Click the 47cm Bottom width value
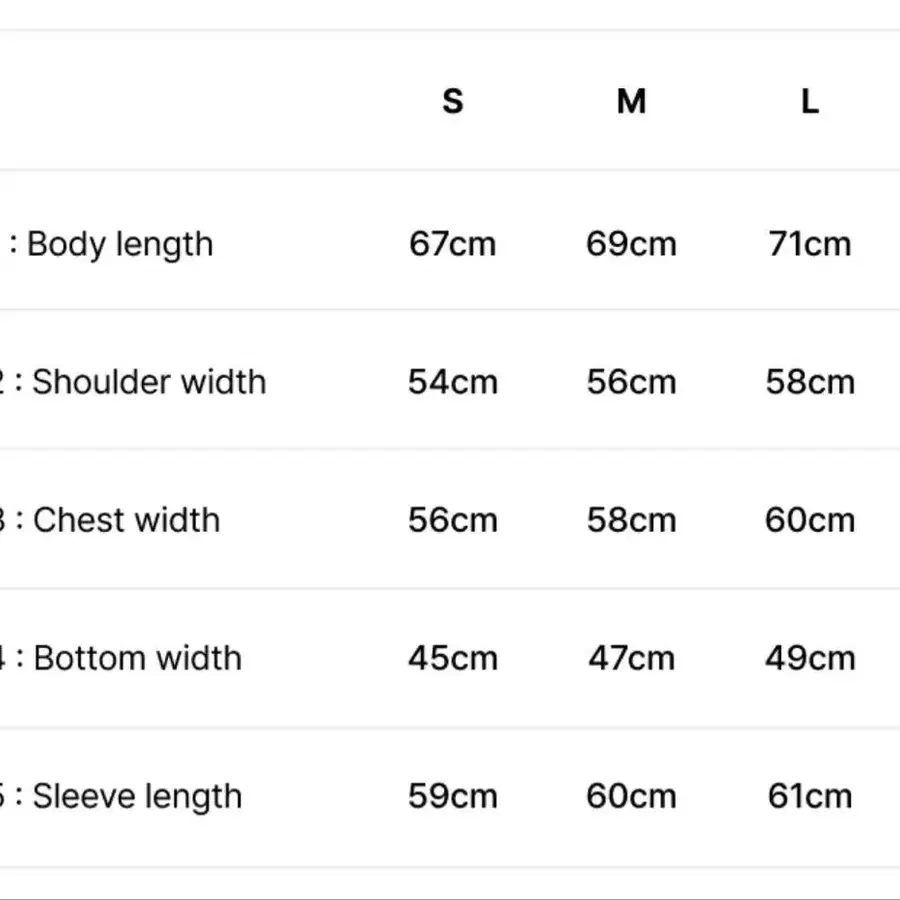The width and height of the screenshot is (900, 900). [631, 658]
